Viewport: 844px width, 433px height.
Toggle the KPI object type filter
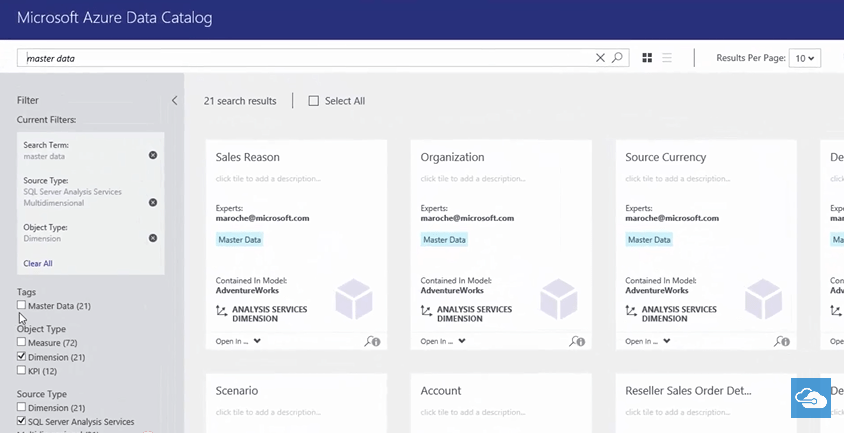point(22,370)
